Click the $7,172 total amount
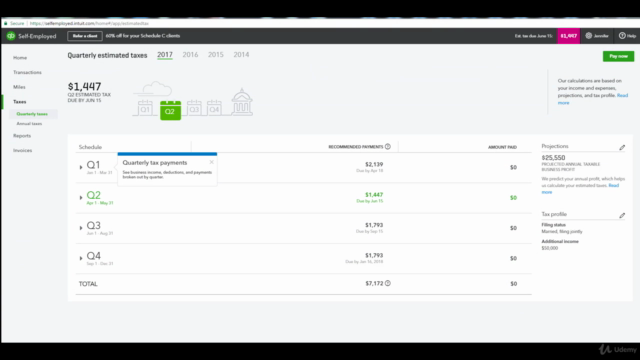 click(x=374, y=283)
